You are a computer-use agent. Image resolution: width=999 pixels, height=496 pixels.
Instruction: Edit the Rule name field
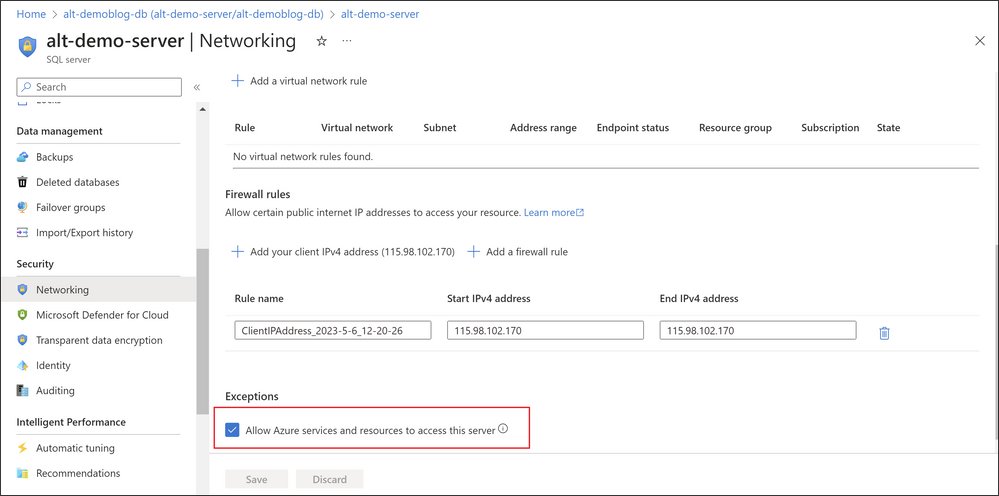point(333,330)
